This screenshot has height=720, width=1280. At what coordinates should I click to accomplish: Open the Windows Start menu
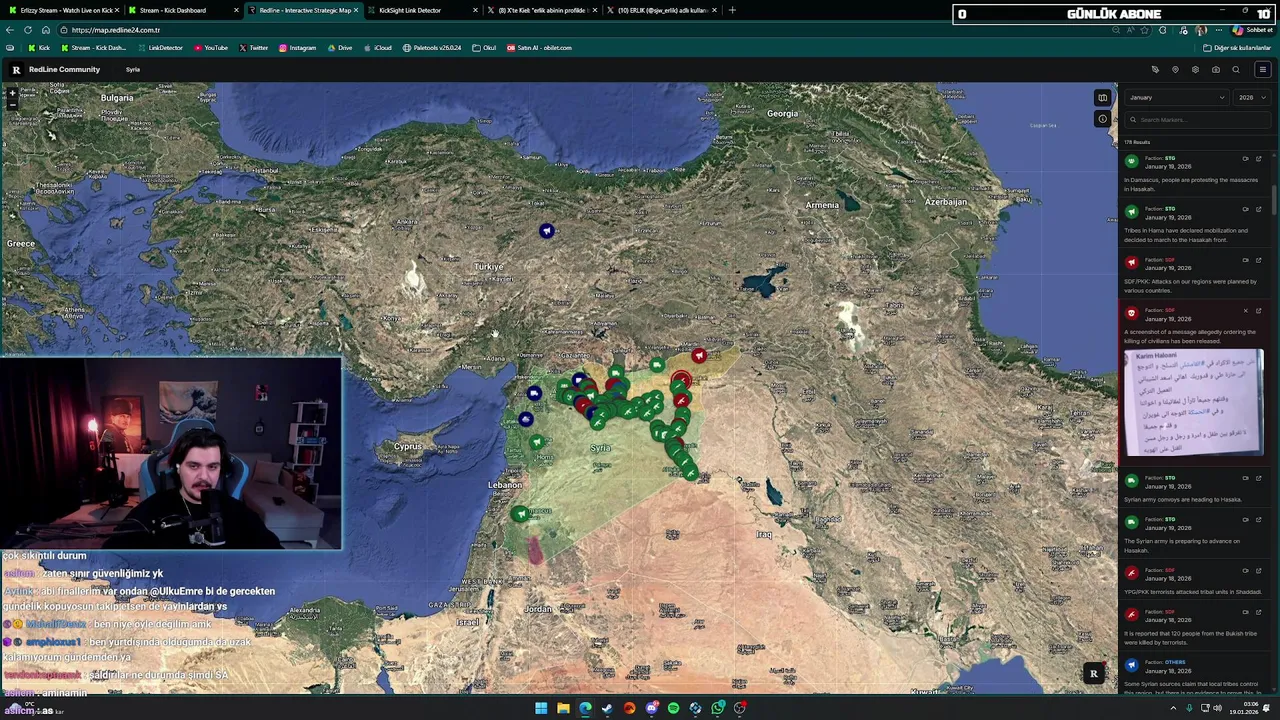click(541, 708)
